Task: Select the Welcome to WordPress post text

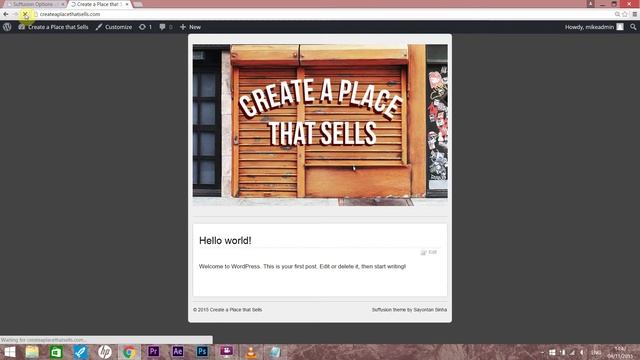Action: (302, 267)
